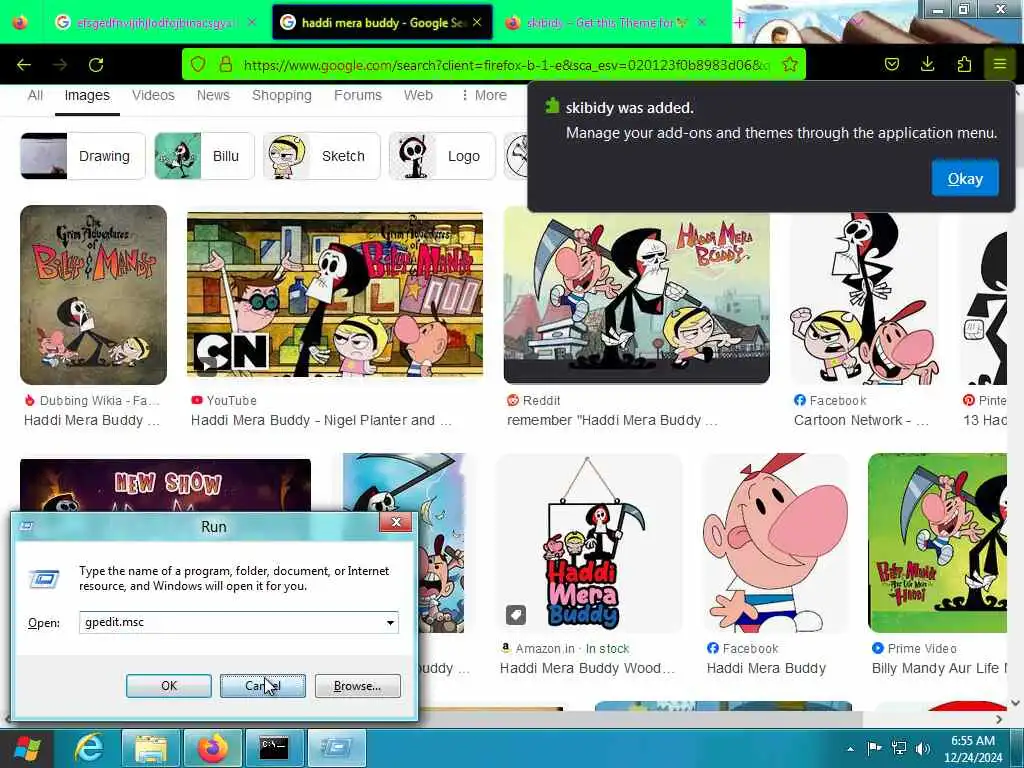Expand the More search options
The width and height of the screenshot is (1024, 768).
click(484, 95)
